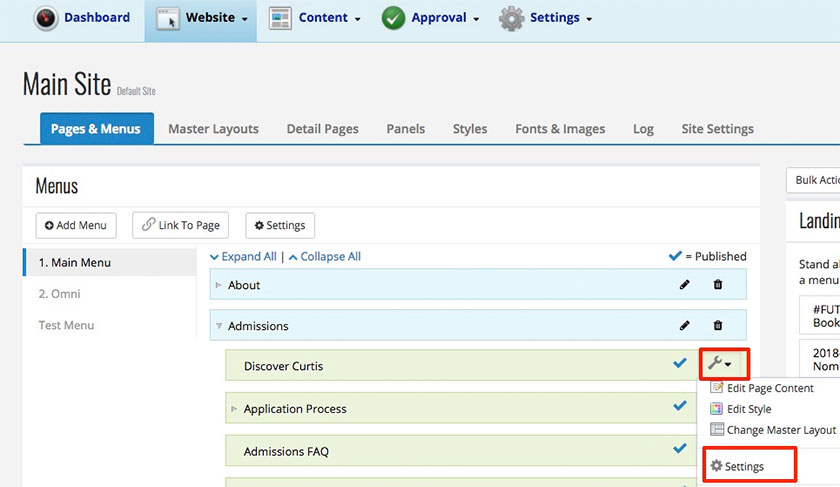Click the Link To Page button
The height and width of the screenshot is (487, 840).
click(180, 225)
